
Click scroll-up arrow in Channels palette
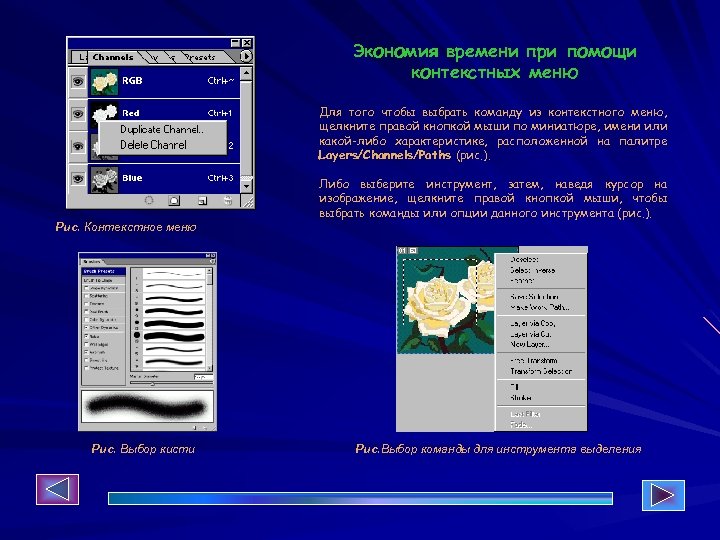tap(247, 73)
